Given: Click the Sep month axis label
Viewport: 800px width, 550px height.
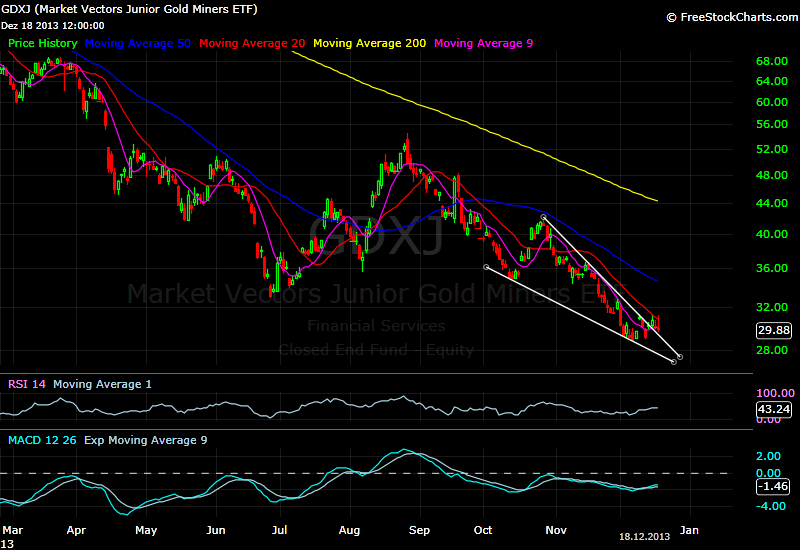Looking at the screenshot, I should click(419, 530).
